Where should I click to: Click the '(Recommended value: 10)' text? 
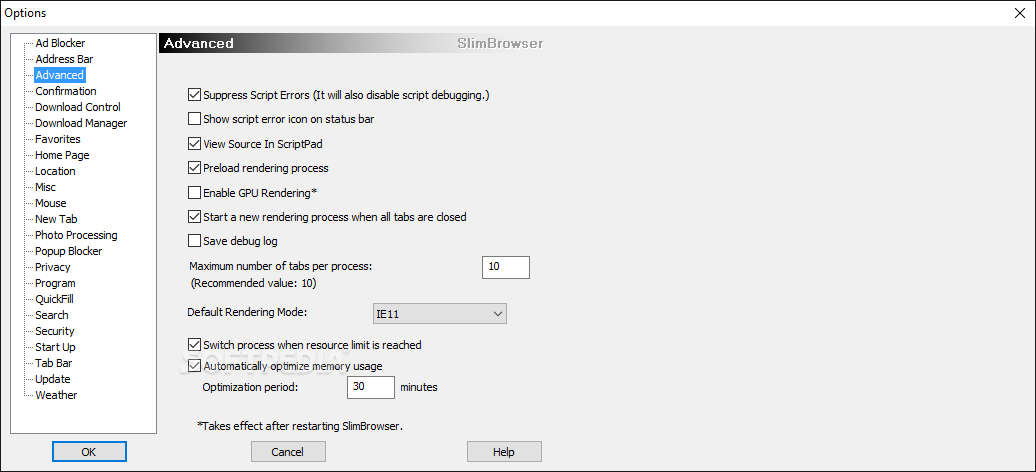(x=253, y=284)
